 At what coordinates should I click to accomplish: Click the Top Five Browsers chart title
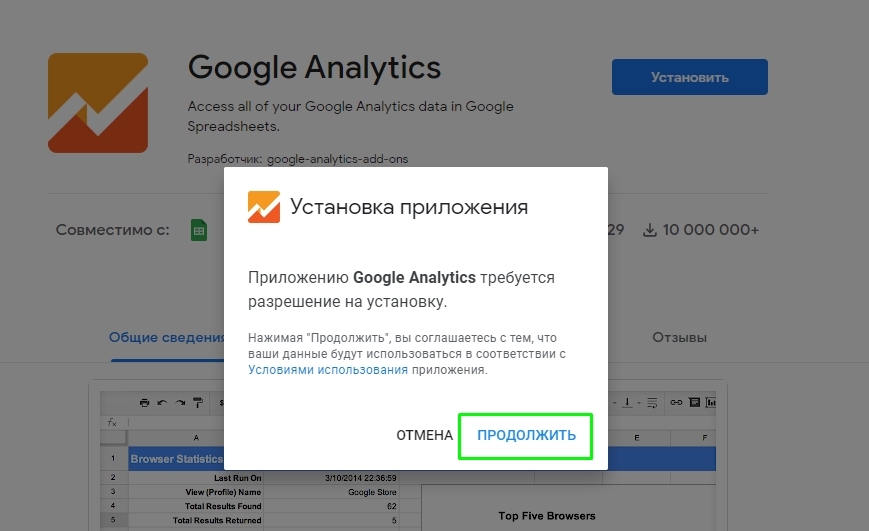[x=546, y=516]
